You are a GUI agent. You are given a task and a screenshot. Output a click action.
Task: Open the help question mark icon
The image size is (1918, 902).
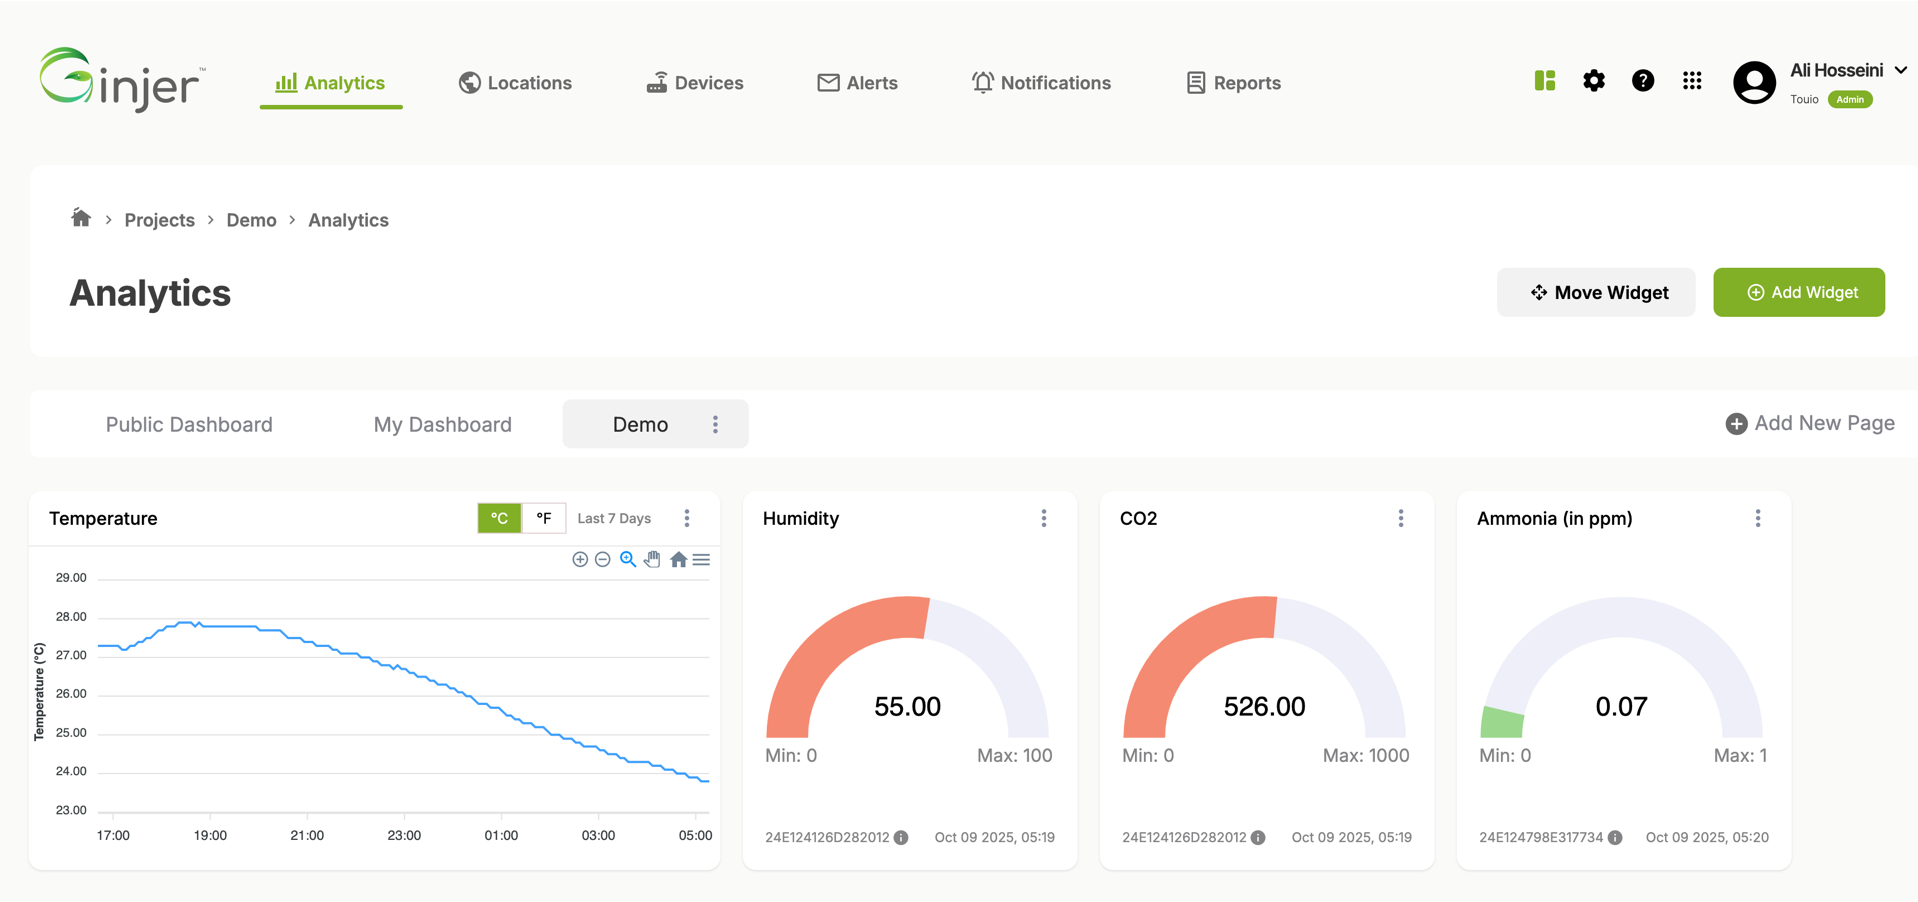1643,81
